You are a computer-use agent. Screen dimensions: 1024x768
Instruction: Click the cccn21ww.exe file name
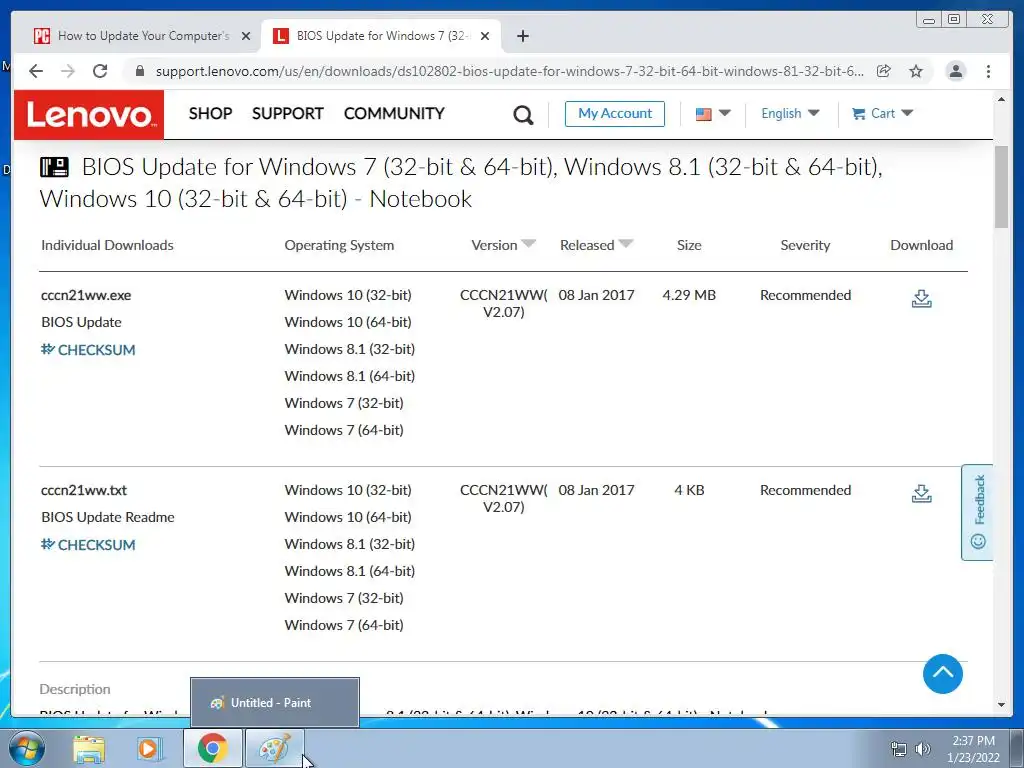(86, 295)
